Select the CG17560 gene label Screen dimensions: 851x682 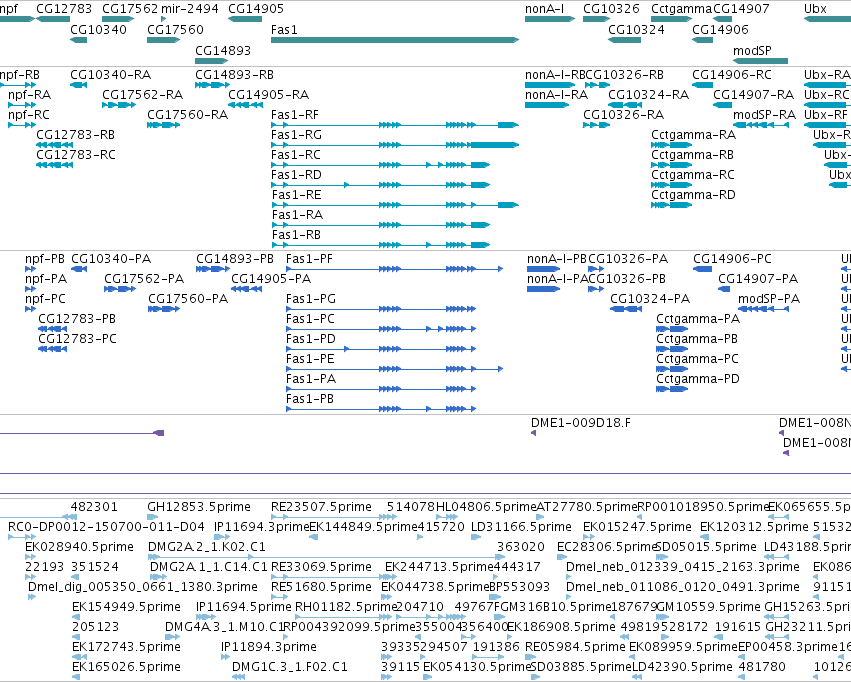coord(175,29)
